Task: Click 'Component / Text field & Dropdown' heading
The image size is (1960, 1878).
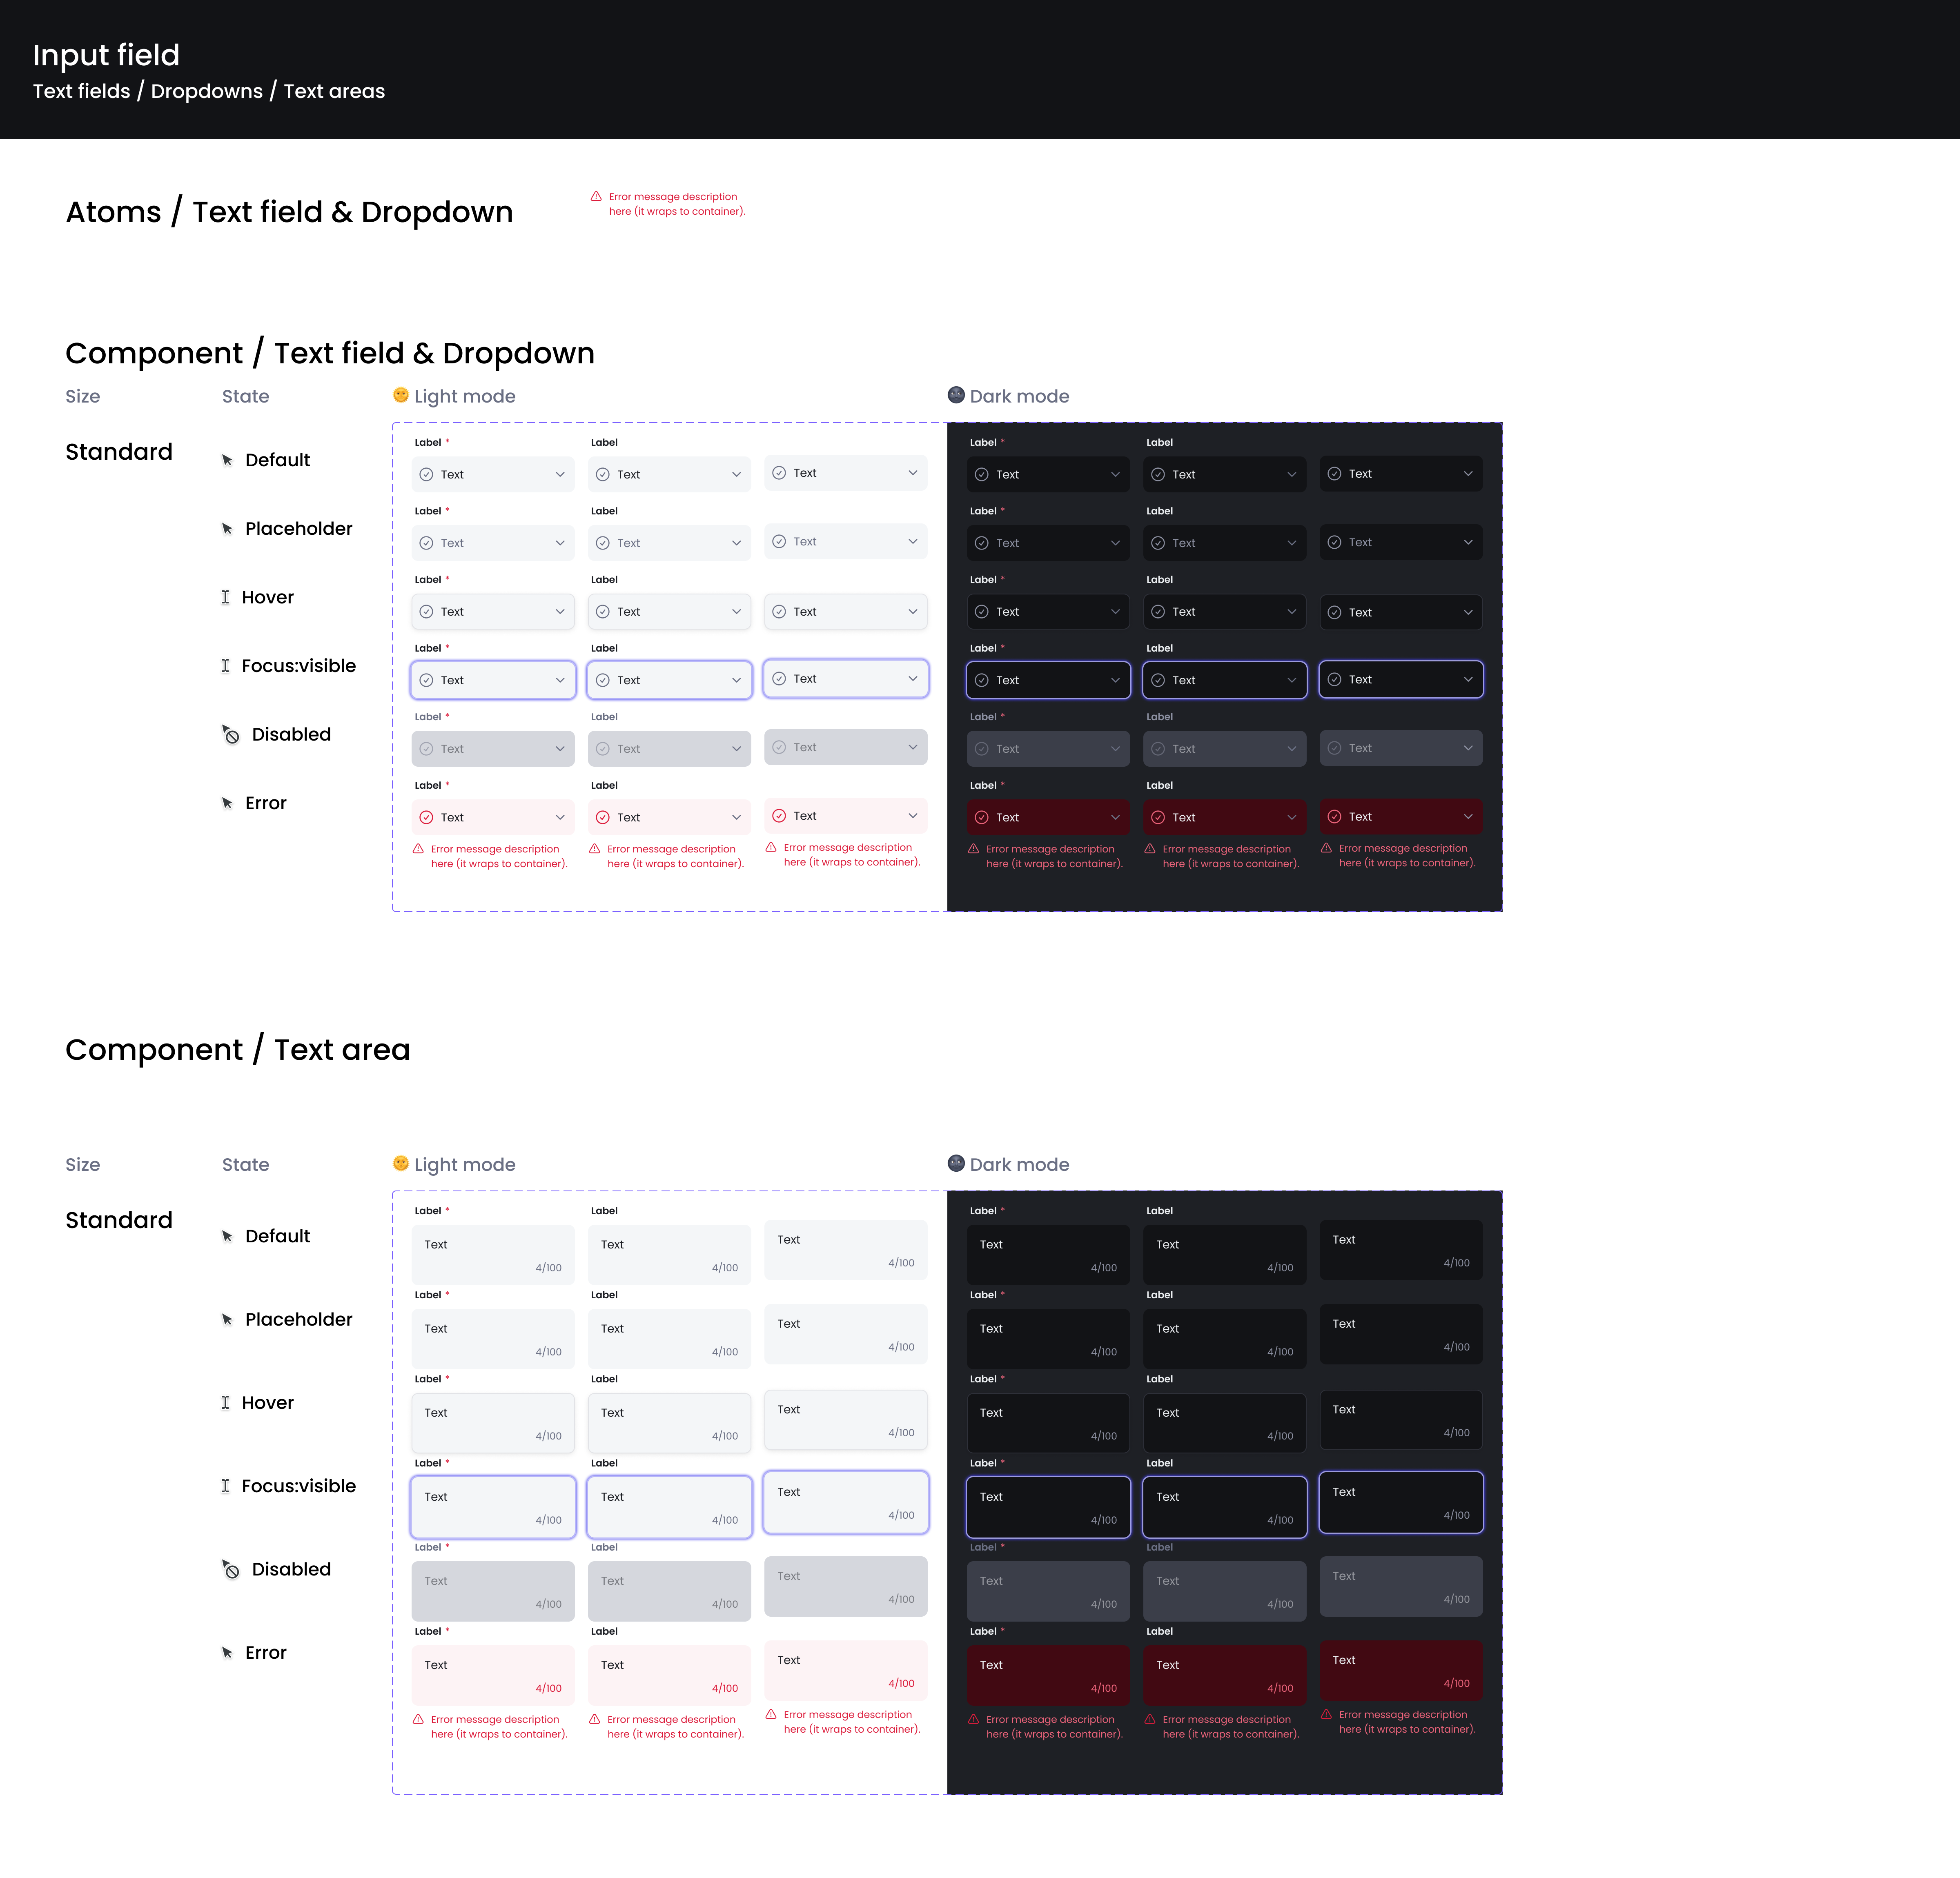Action: tap(330, 353)
